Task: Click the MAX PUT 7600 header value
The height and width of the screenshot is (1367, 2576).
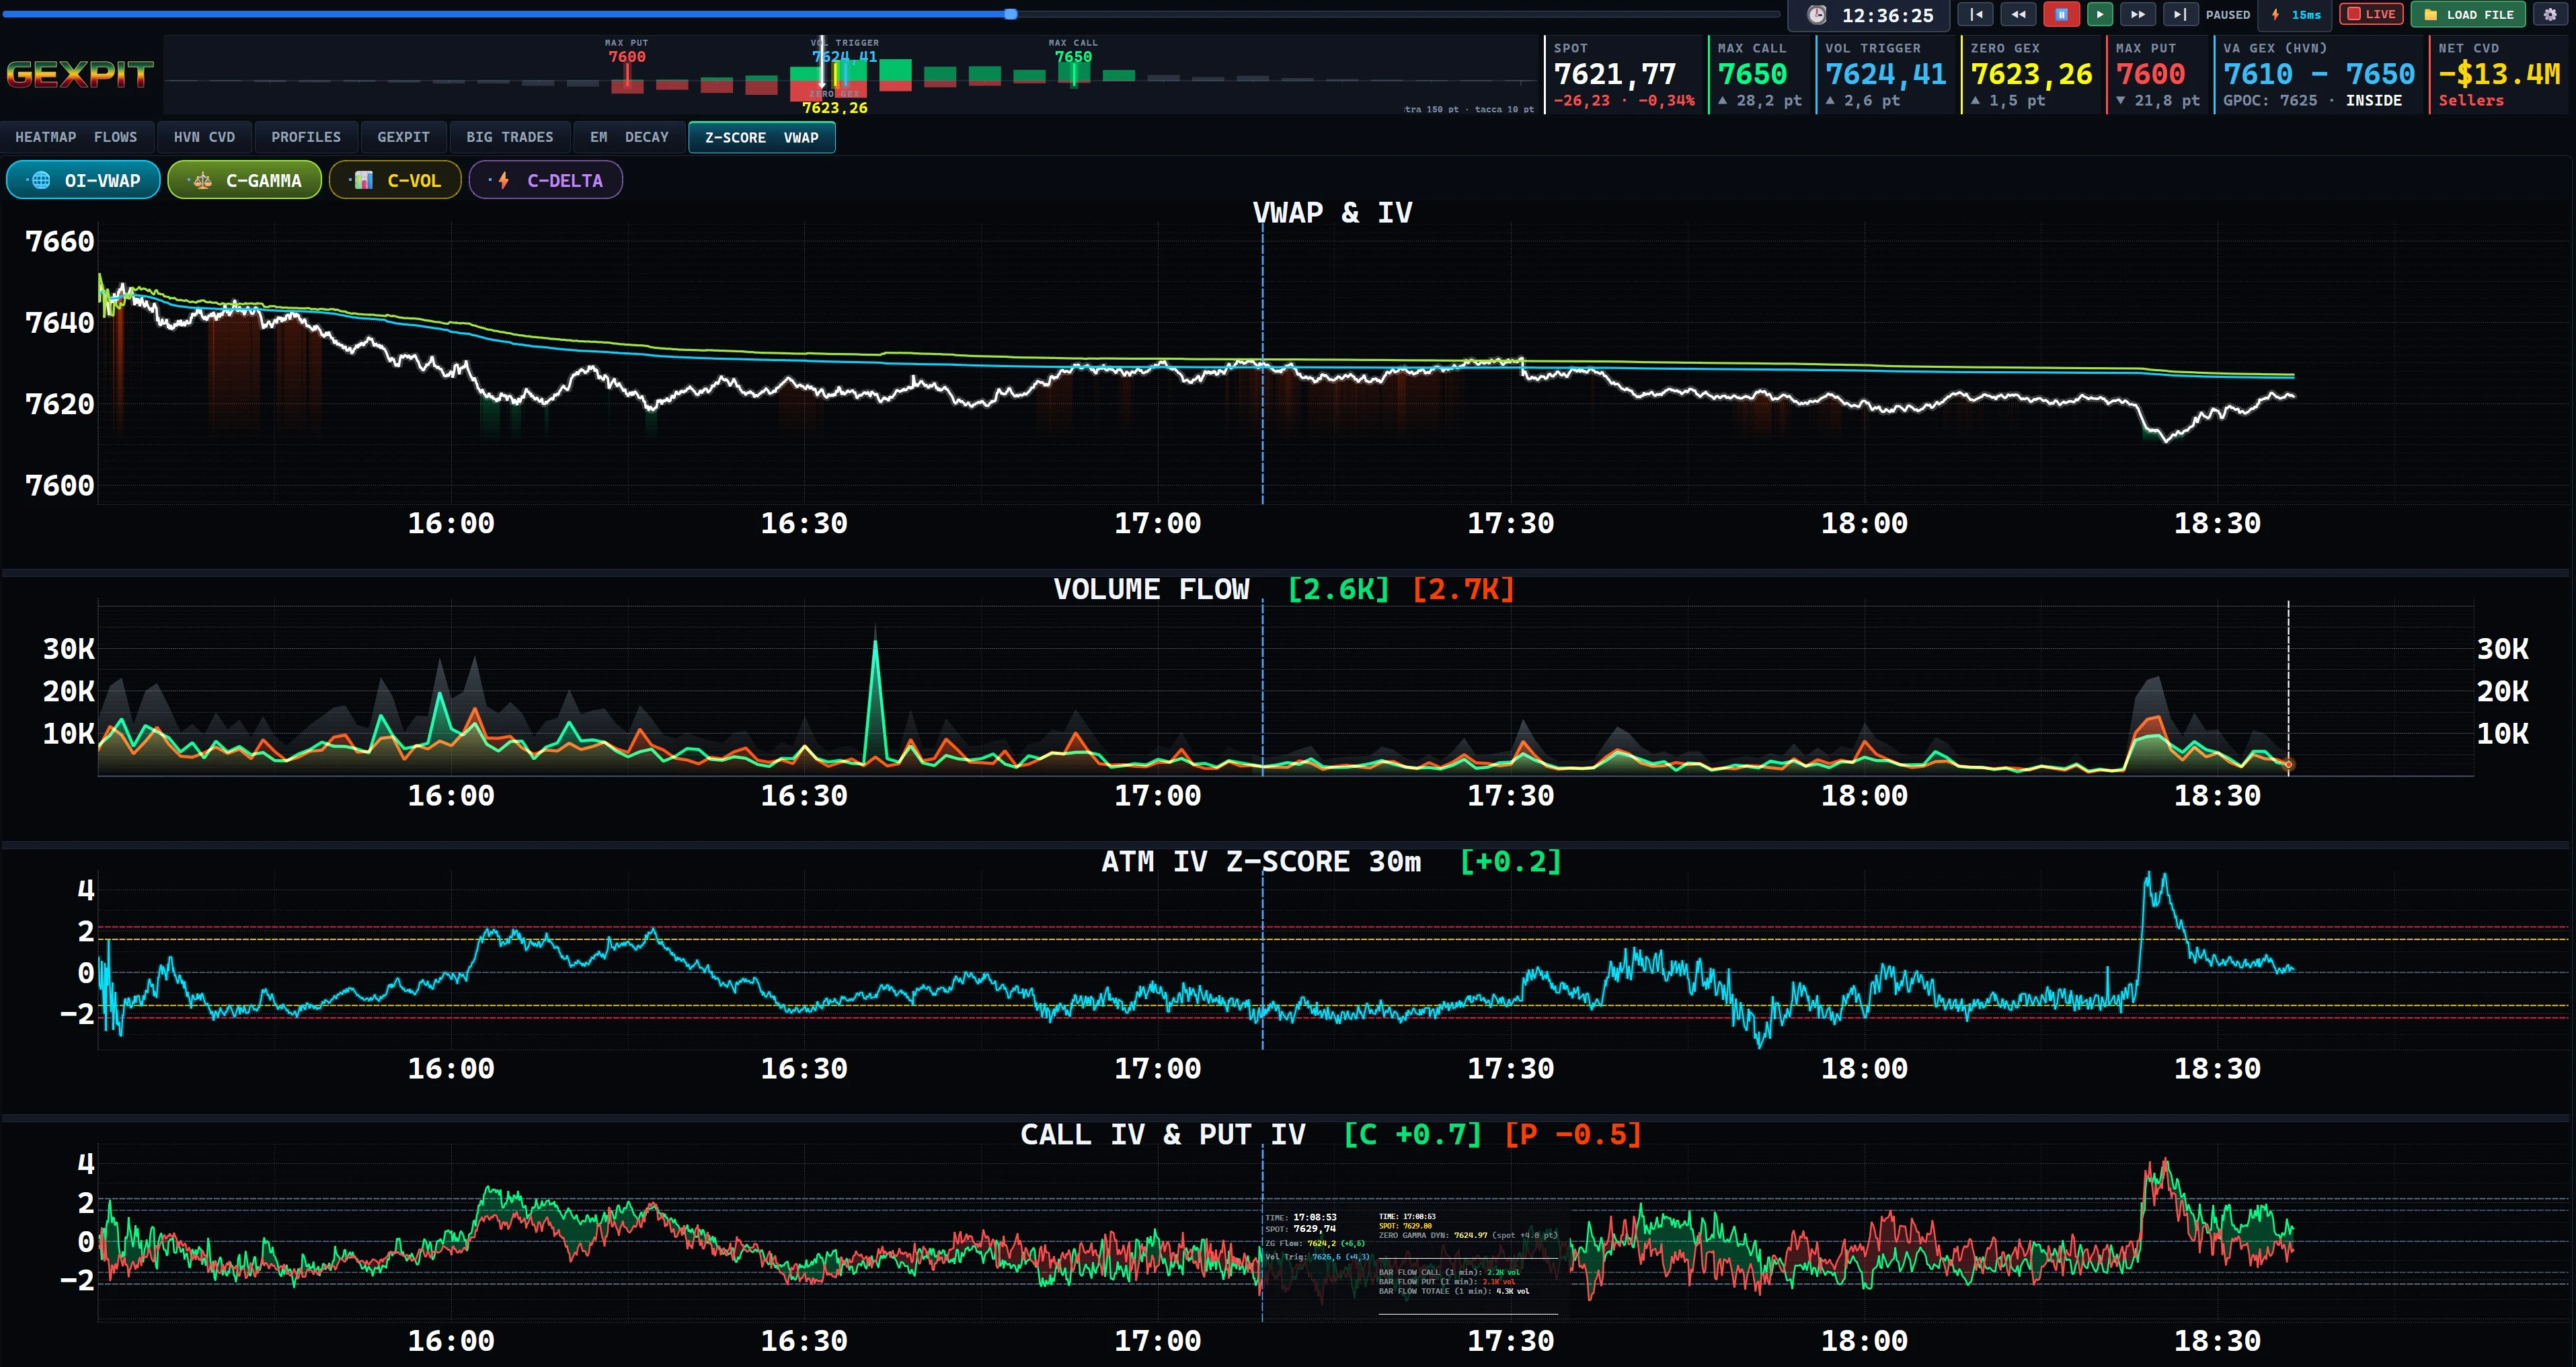Action: tap(2150, 74)
